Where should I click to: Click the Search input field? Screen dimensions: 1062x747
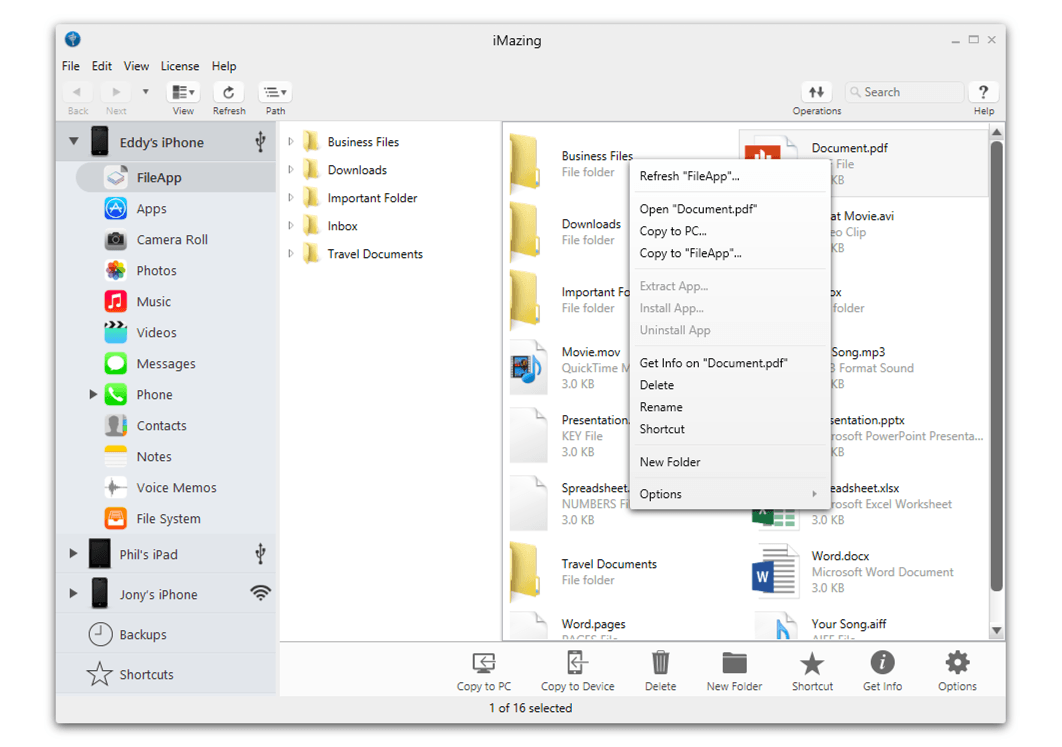coord(905,92)
